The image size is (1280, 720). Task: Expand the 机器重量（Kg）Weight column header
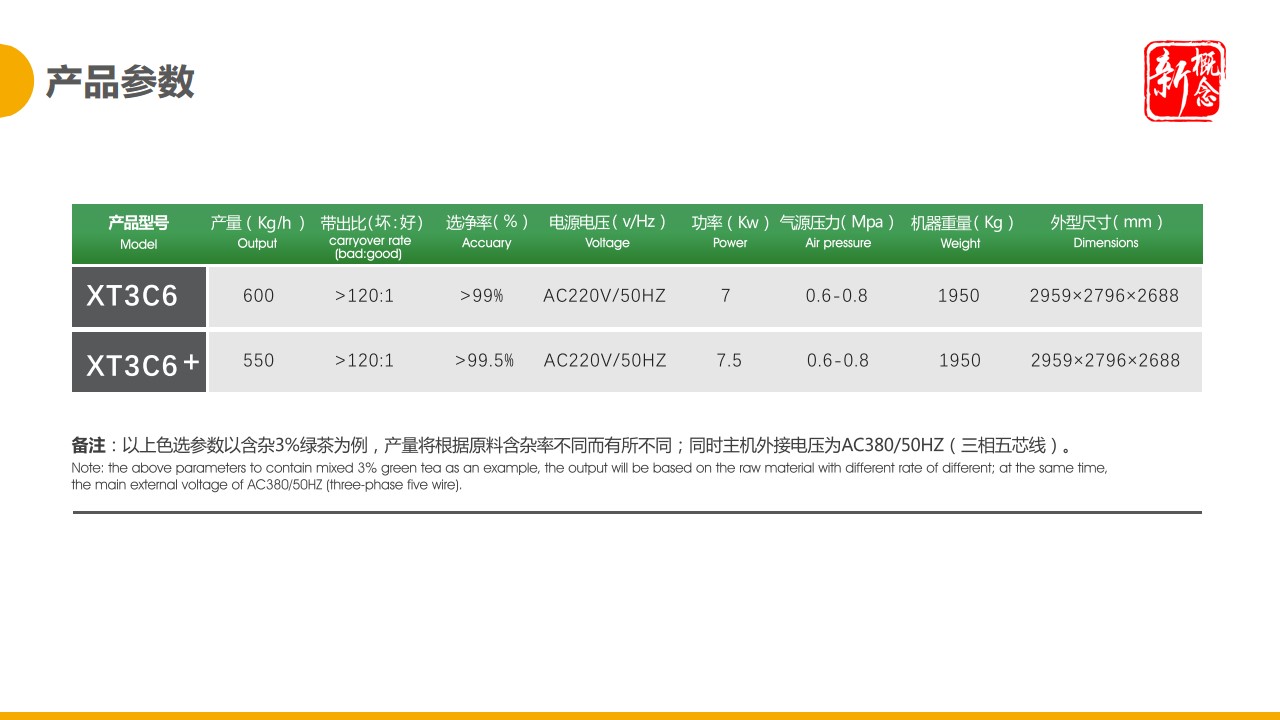959,233
